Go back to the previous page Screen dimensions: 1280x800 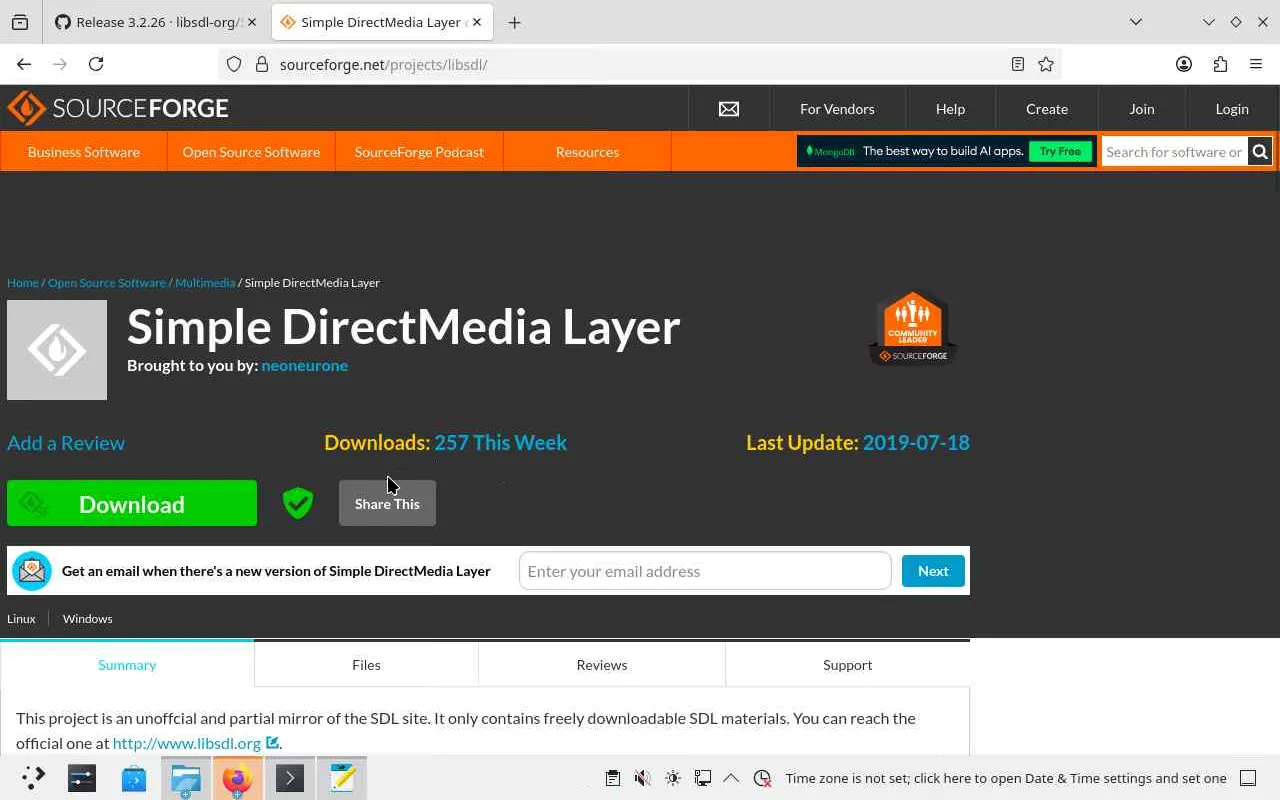pos(24,64)
